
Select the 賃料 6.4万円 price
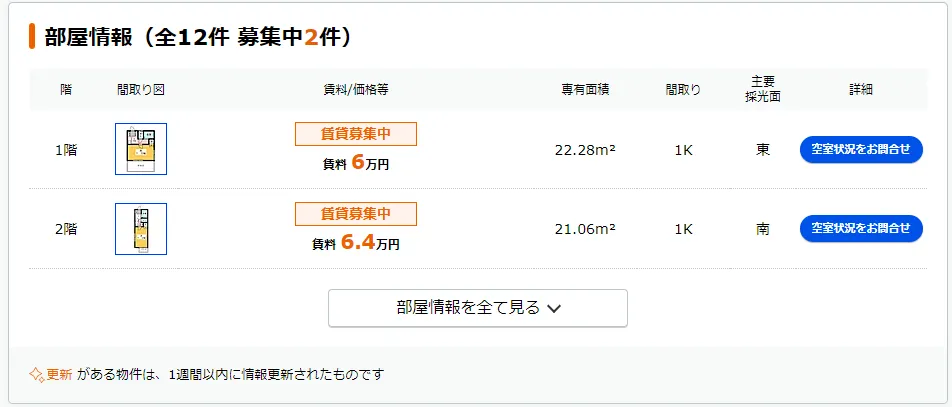click(355, 243)
